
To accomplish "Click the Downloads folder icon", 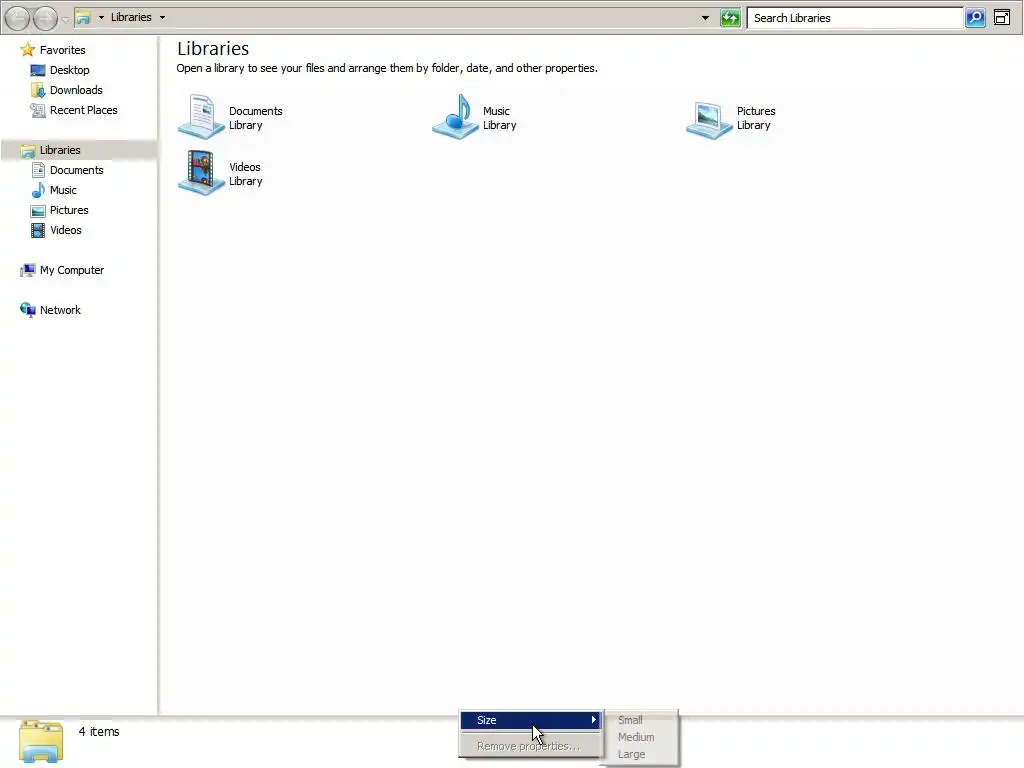I will coord(38,90).
